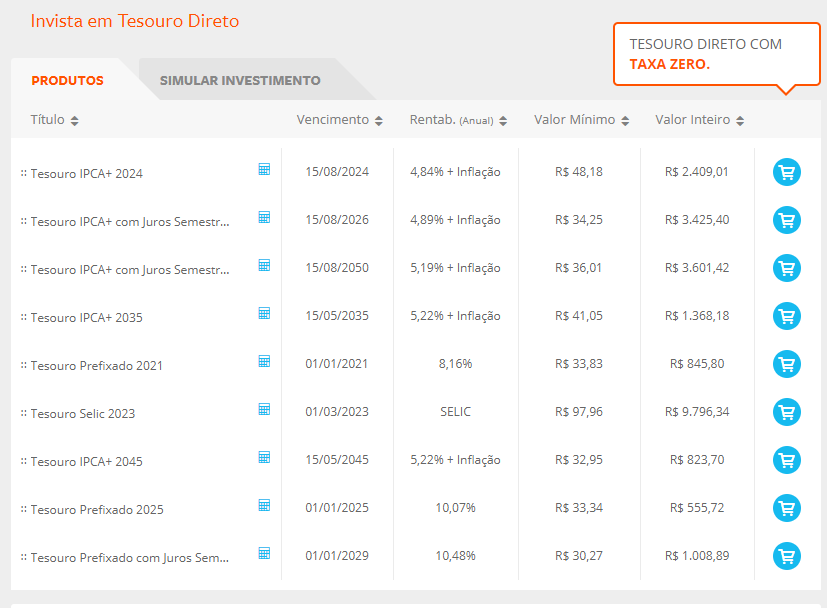Click the Taxa Zero tooltip banner
The image size is (827, 608).
tap(715, 55)
